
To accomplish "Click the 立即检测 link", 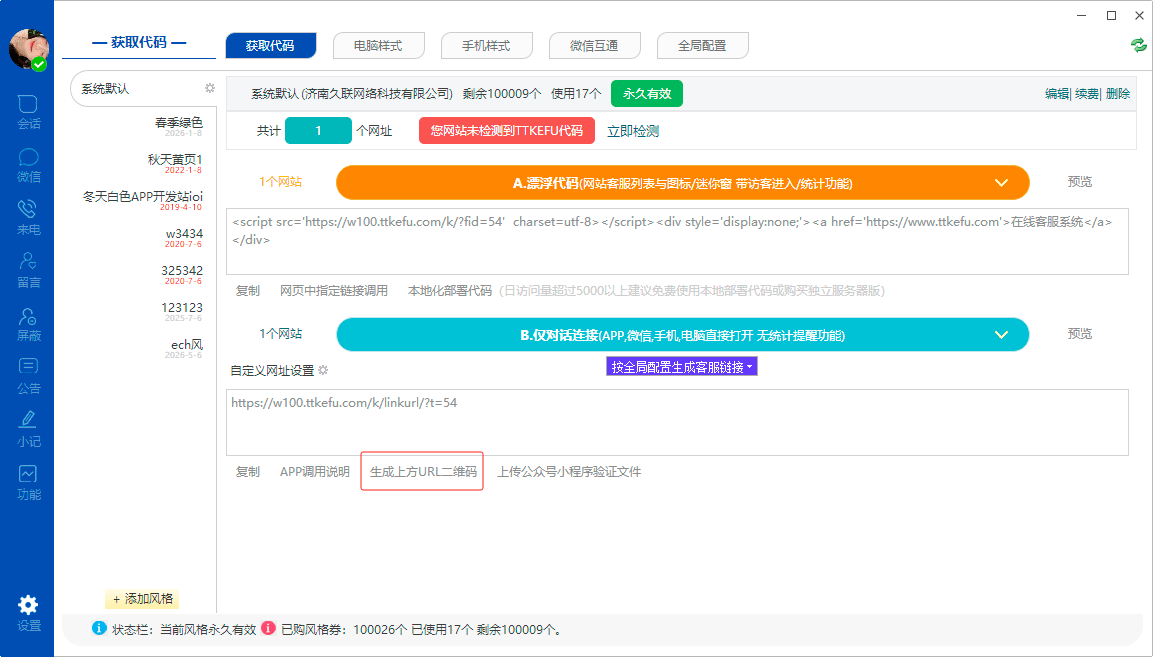I will point(633,131).
